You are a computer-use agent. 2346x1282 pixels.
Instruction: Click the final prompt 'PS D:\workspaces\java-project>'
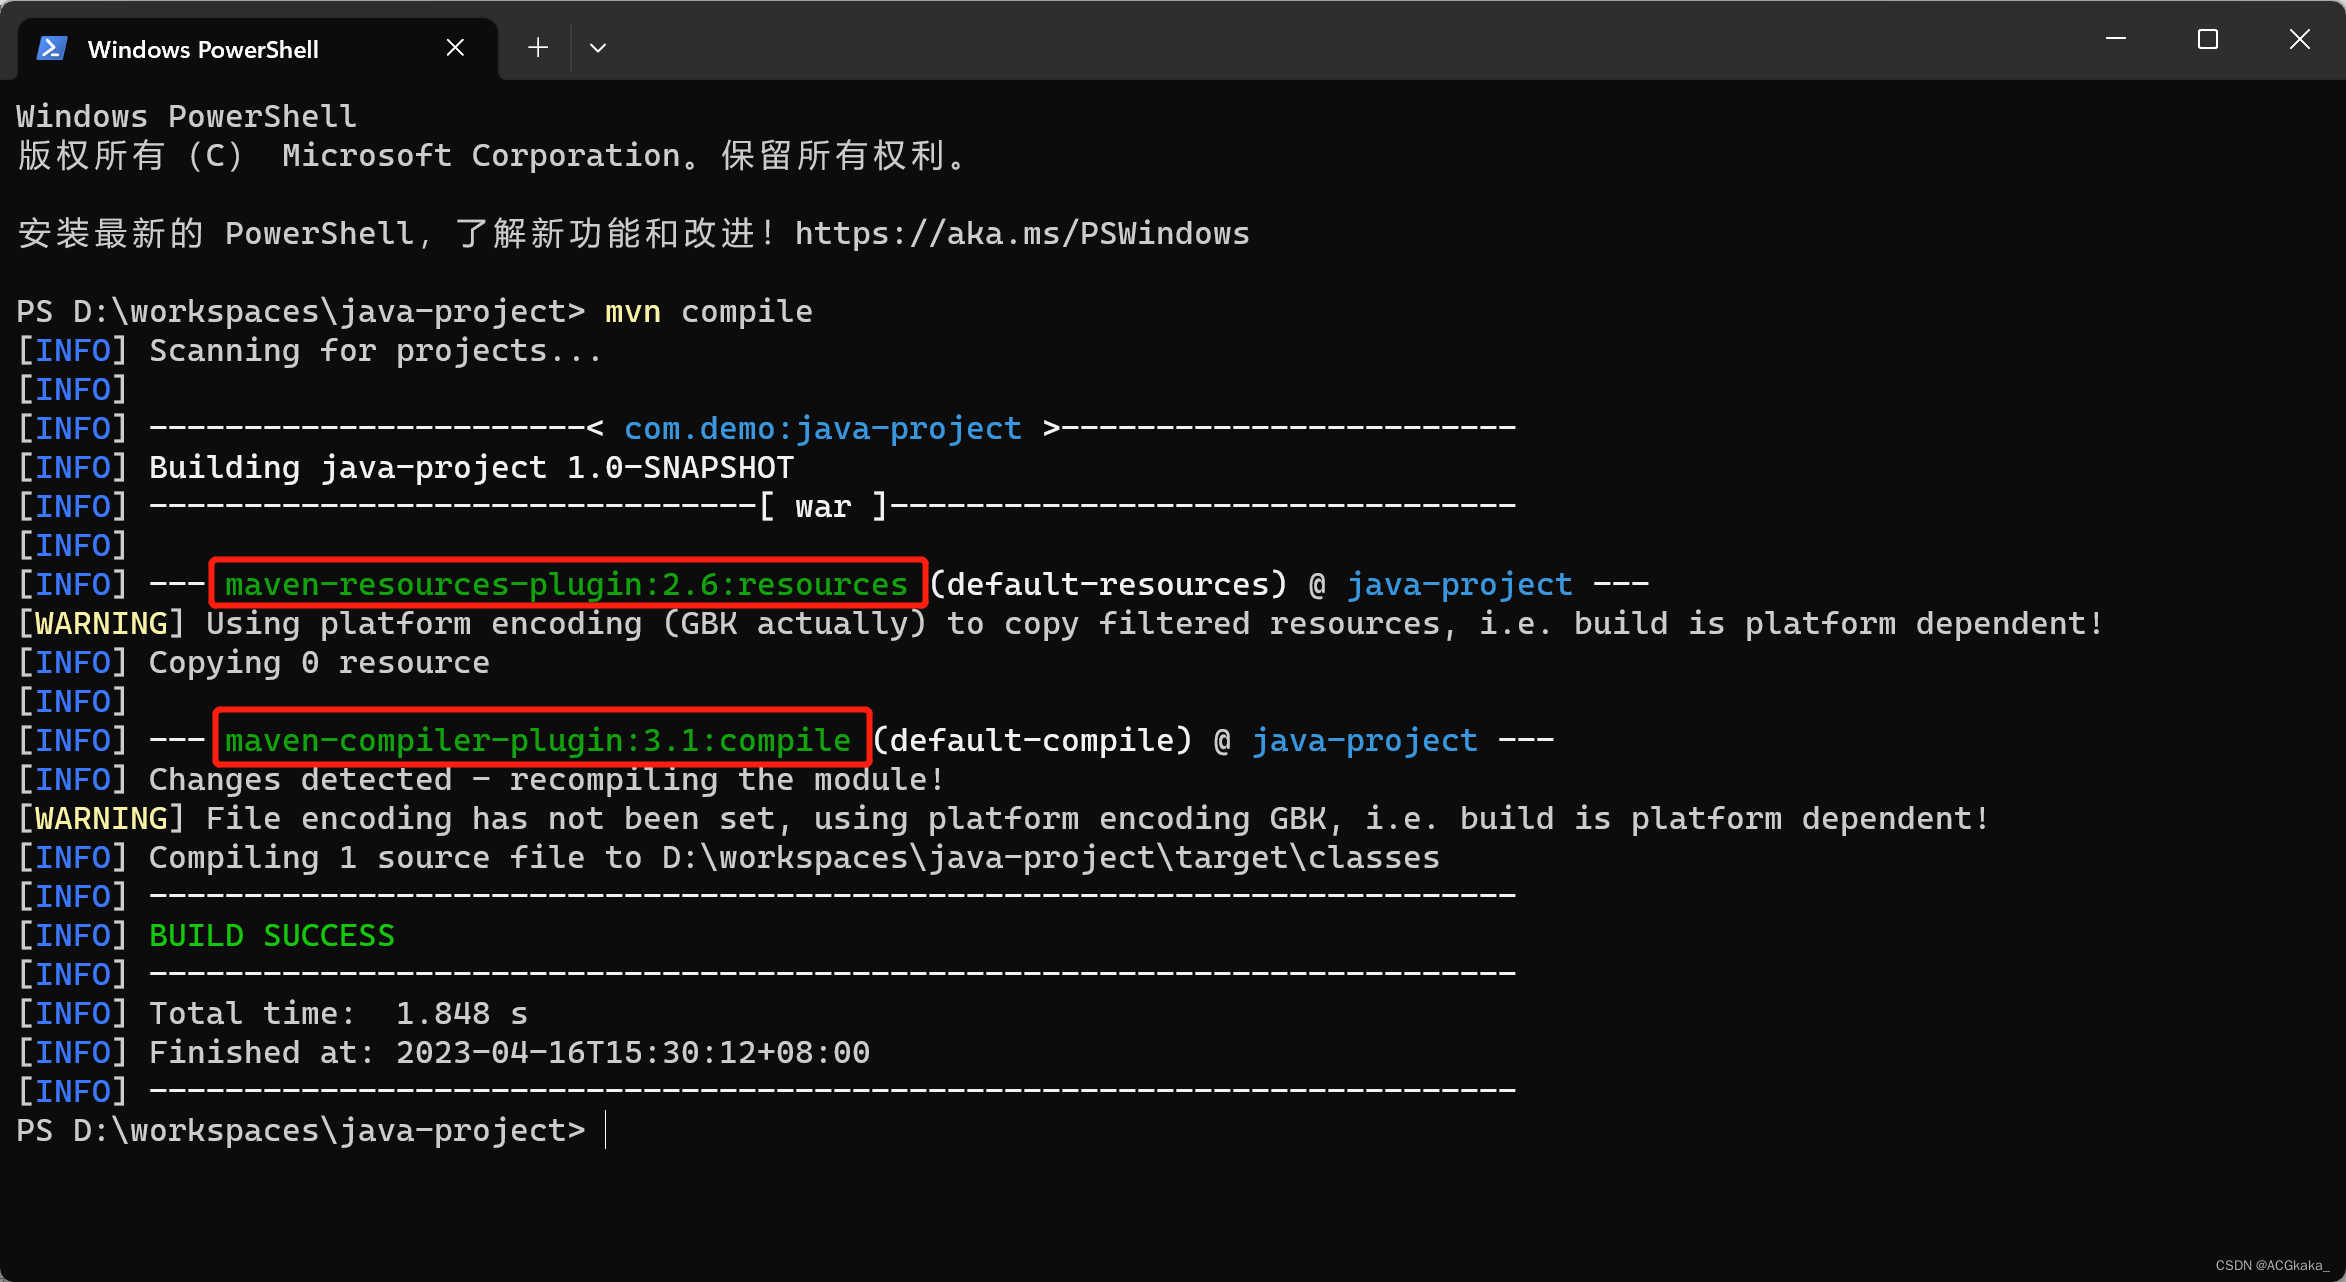pyautogui.click(x=301, y=1130)
